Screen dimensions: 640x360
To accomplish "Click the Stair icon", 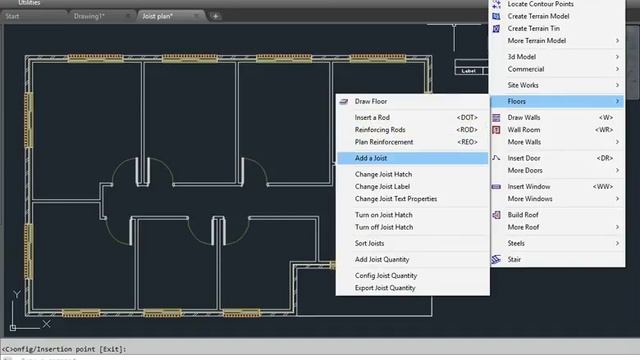I will point(496,259).
